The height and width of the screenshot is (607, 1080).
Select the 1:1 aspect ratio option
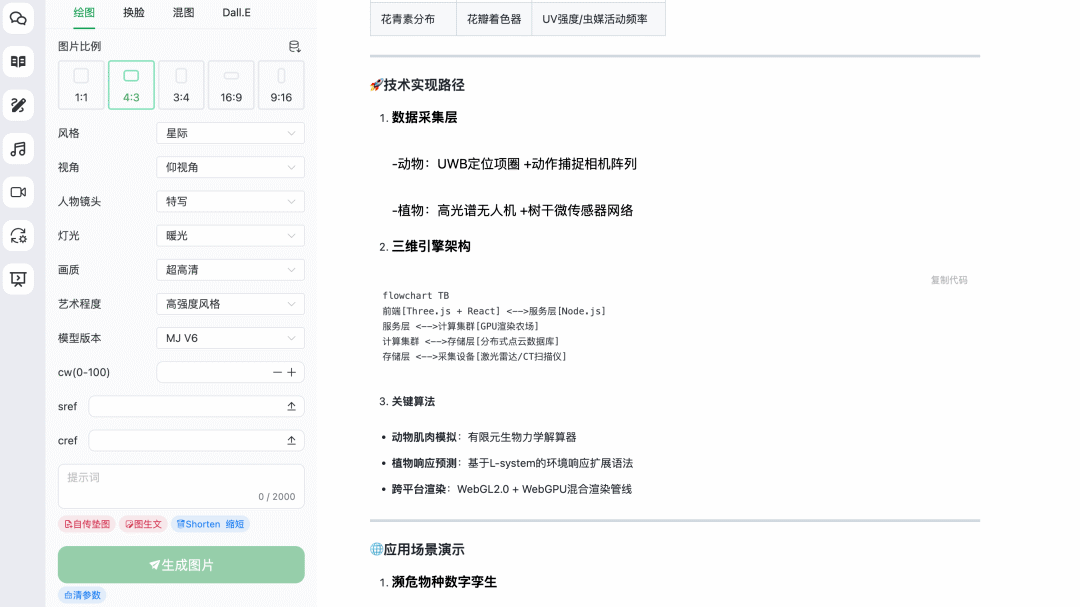point(81,85)
